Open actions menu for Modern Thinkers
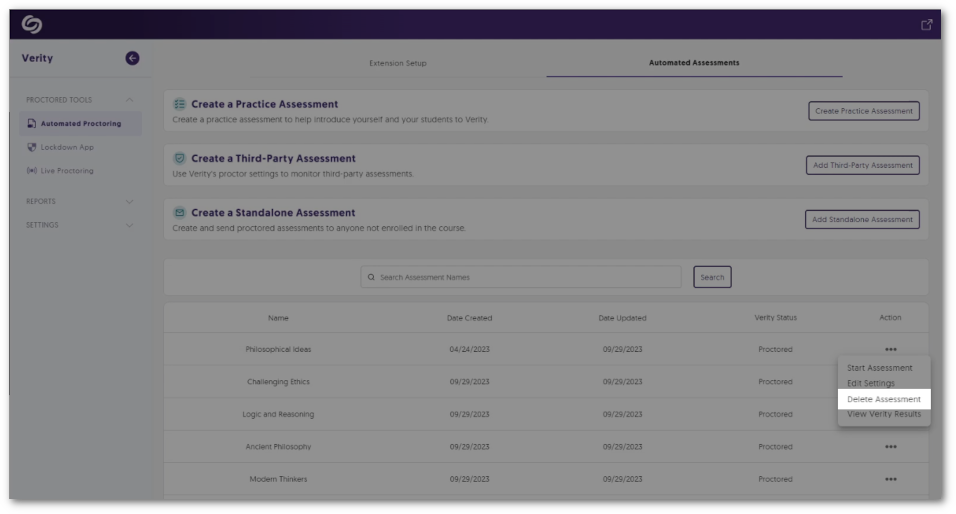 click(891, 479)
